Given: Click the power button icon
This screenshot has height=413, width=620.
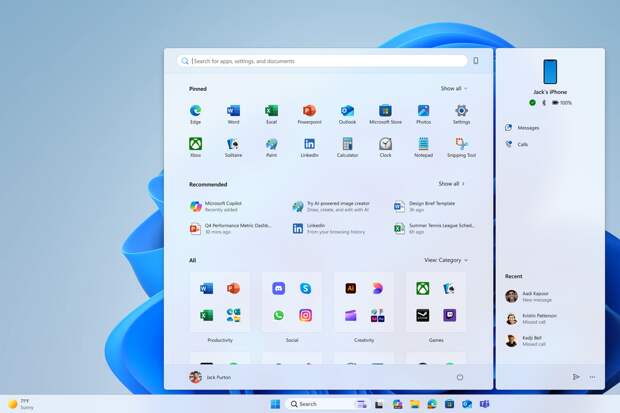Looking at the screenshot, I should pyautogui.click(x=459, y=377).
